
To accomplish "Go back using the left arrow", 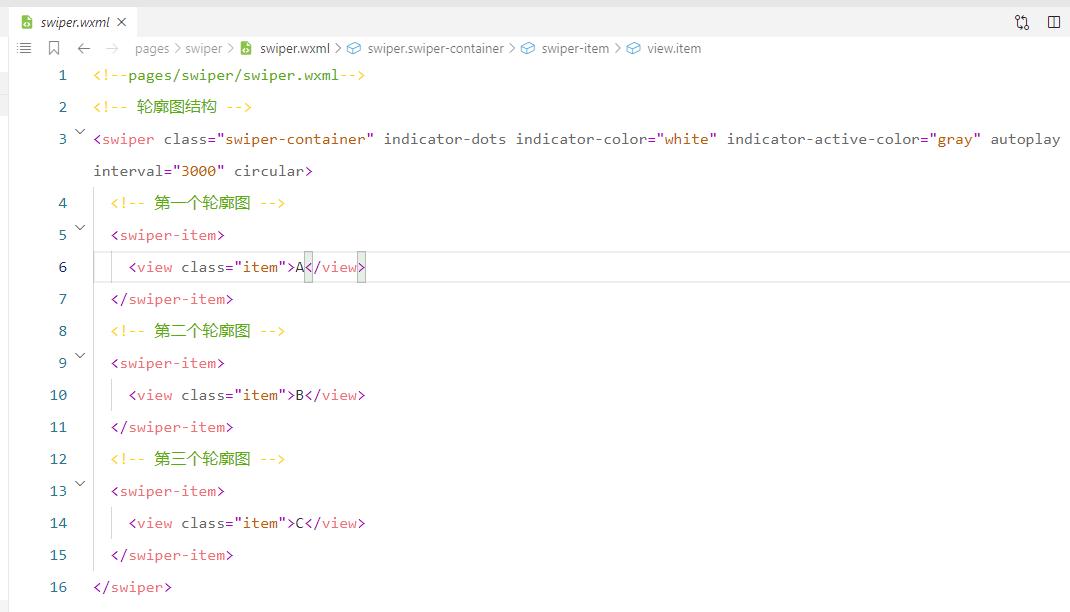I will 84,48.
